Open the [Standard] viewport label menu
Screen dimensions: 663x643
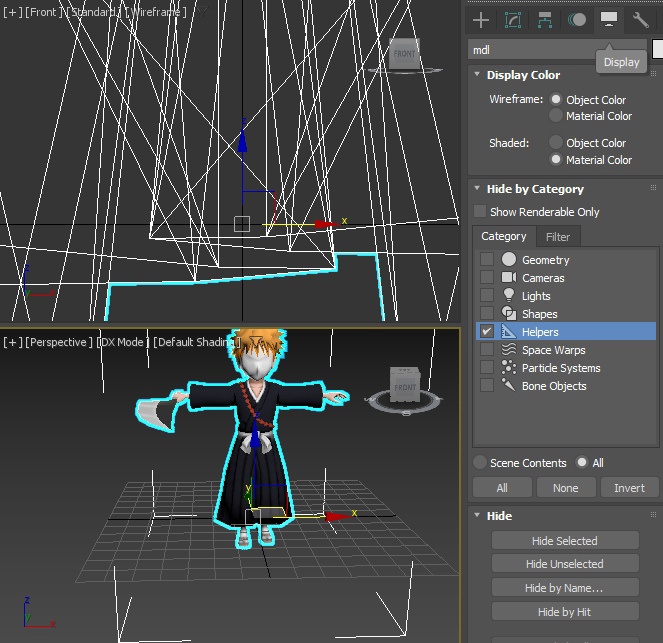pos(93,12)
